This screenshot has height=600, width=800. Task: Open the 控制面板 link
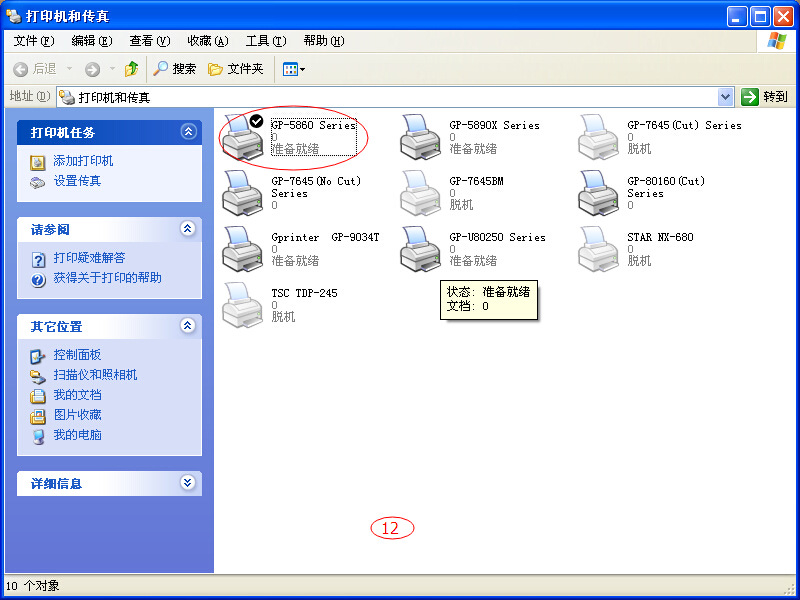pos(78,355)
